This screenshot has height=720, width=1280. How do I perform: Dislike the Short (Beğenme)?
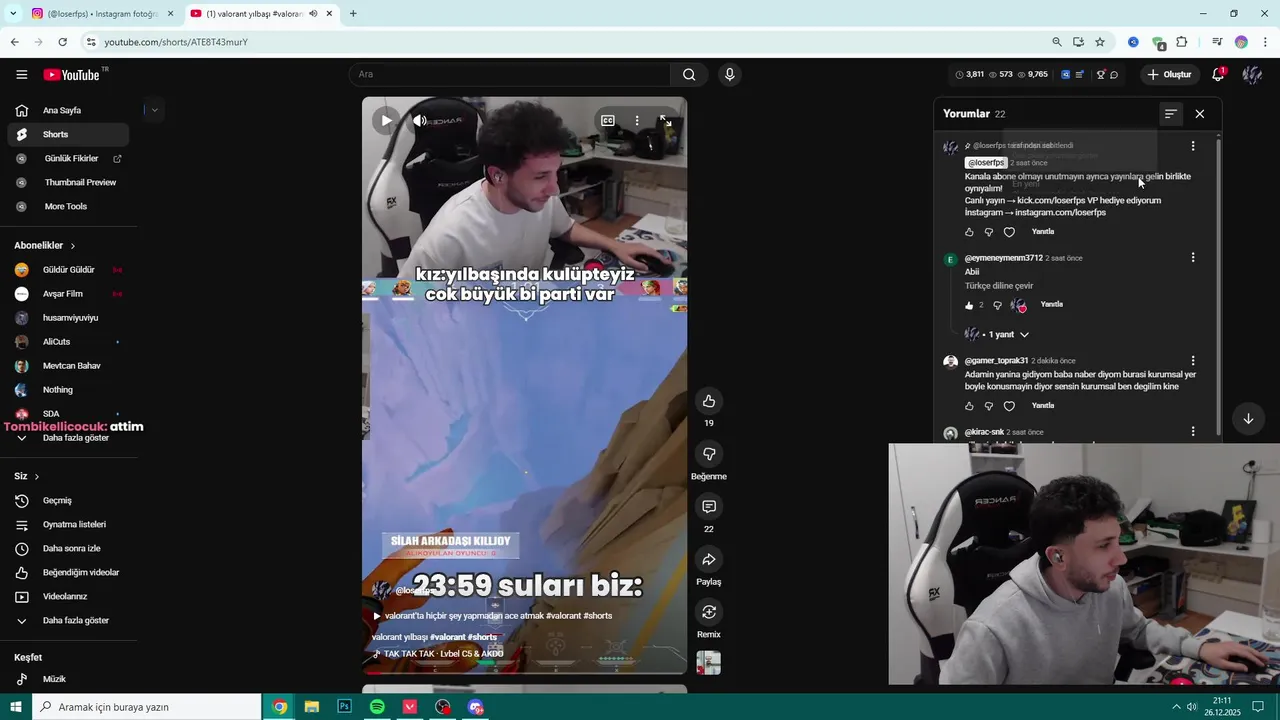pyautogui.click(x=709, y=454)
